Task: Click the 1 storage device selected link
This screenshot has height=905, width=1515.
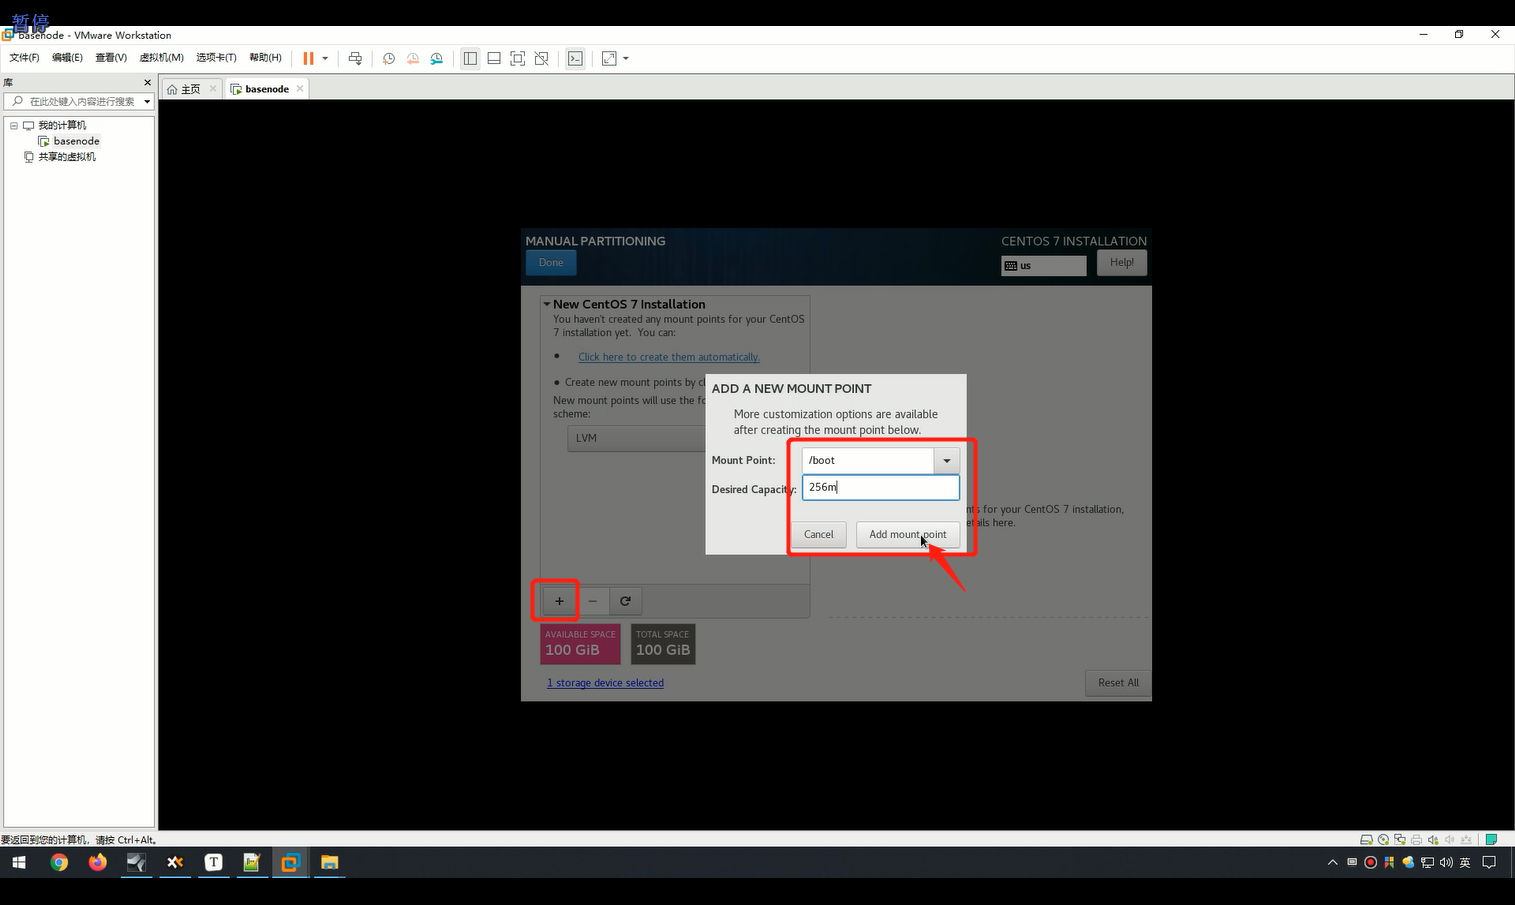Action: [x=605, y=683]
